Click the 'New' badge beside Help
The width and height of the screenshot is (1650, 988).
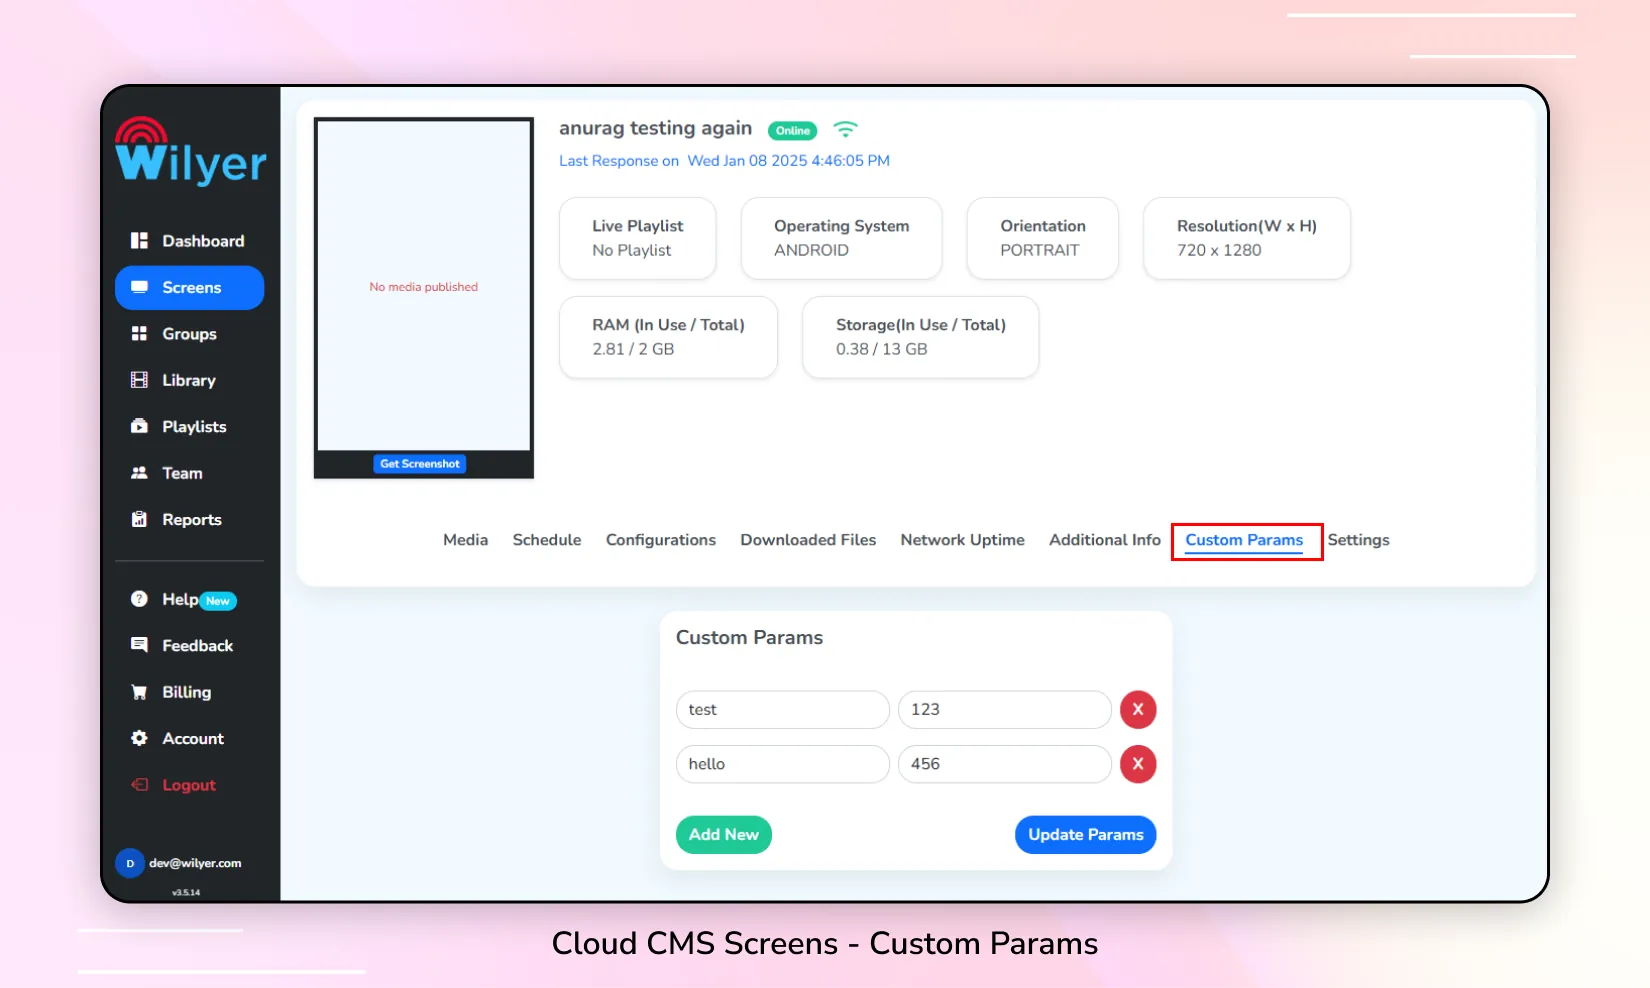click(218, 601)
